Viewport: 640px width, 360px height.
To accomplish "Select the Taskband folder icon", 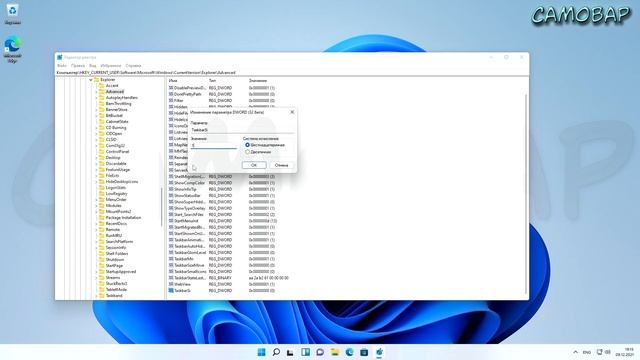I will 102,296.
